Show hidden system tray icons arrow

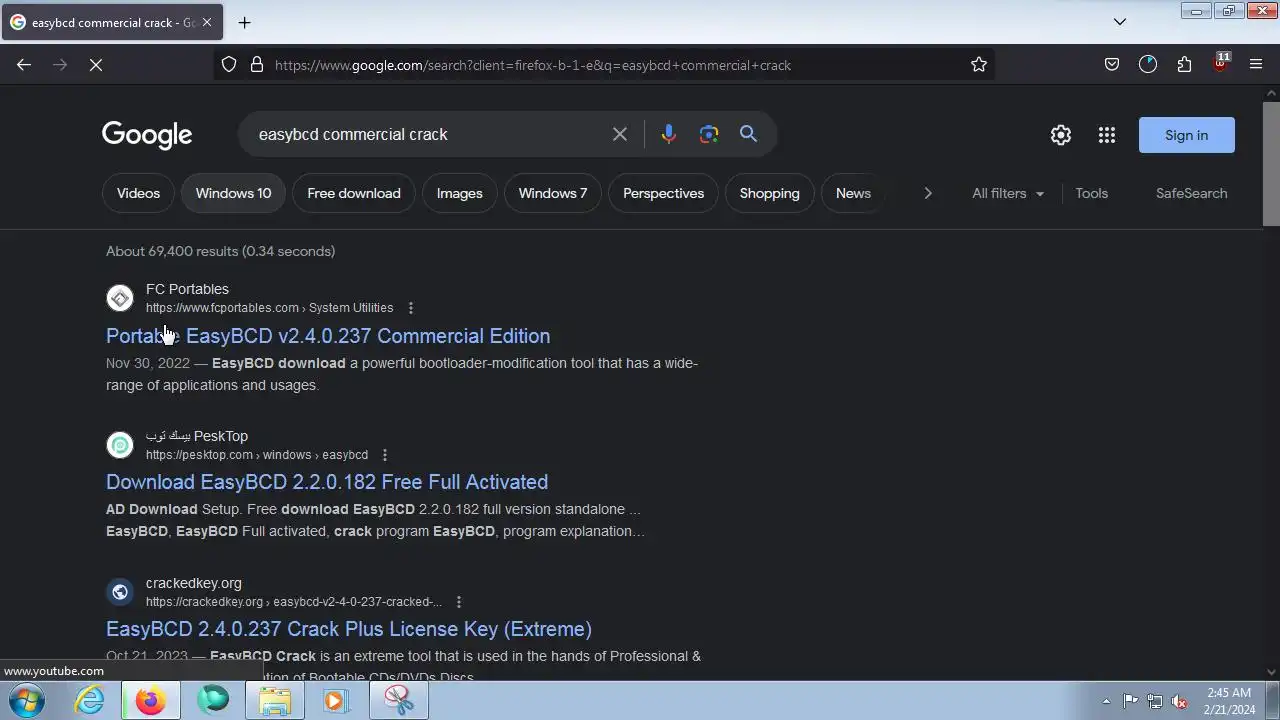click(1106, 701)
